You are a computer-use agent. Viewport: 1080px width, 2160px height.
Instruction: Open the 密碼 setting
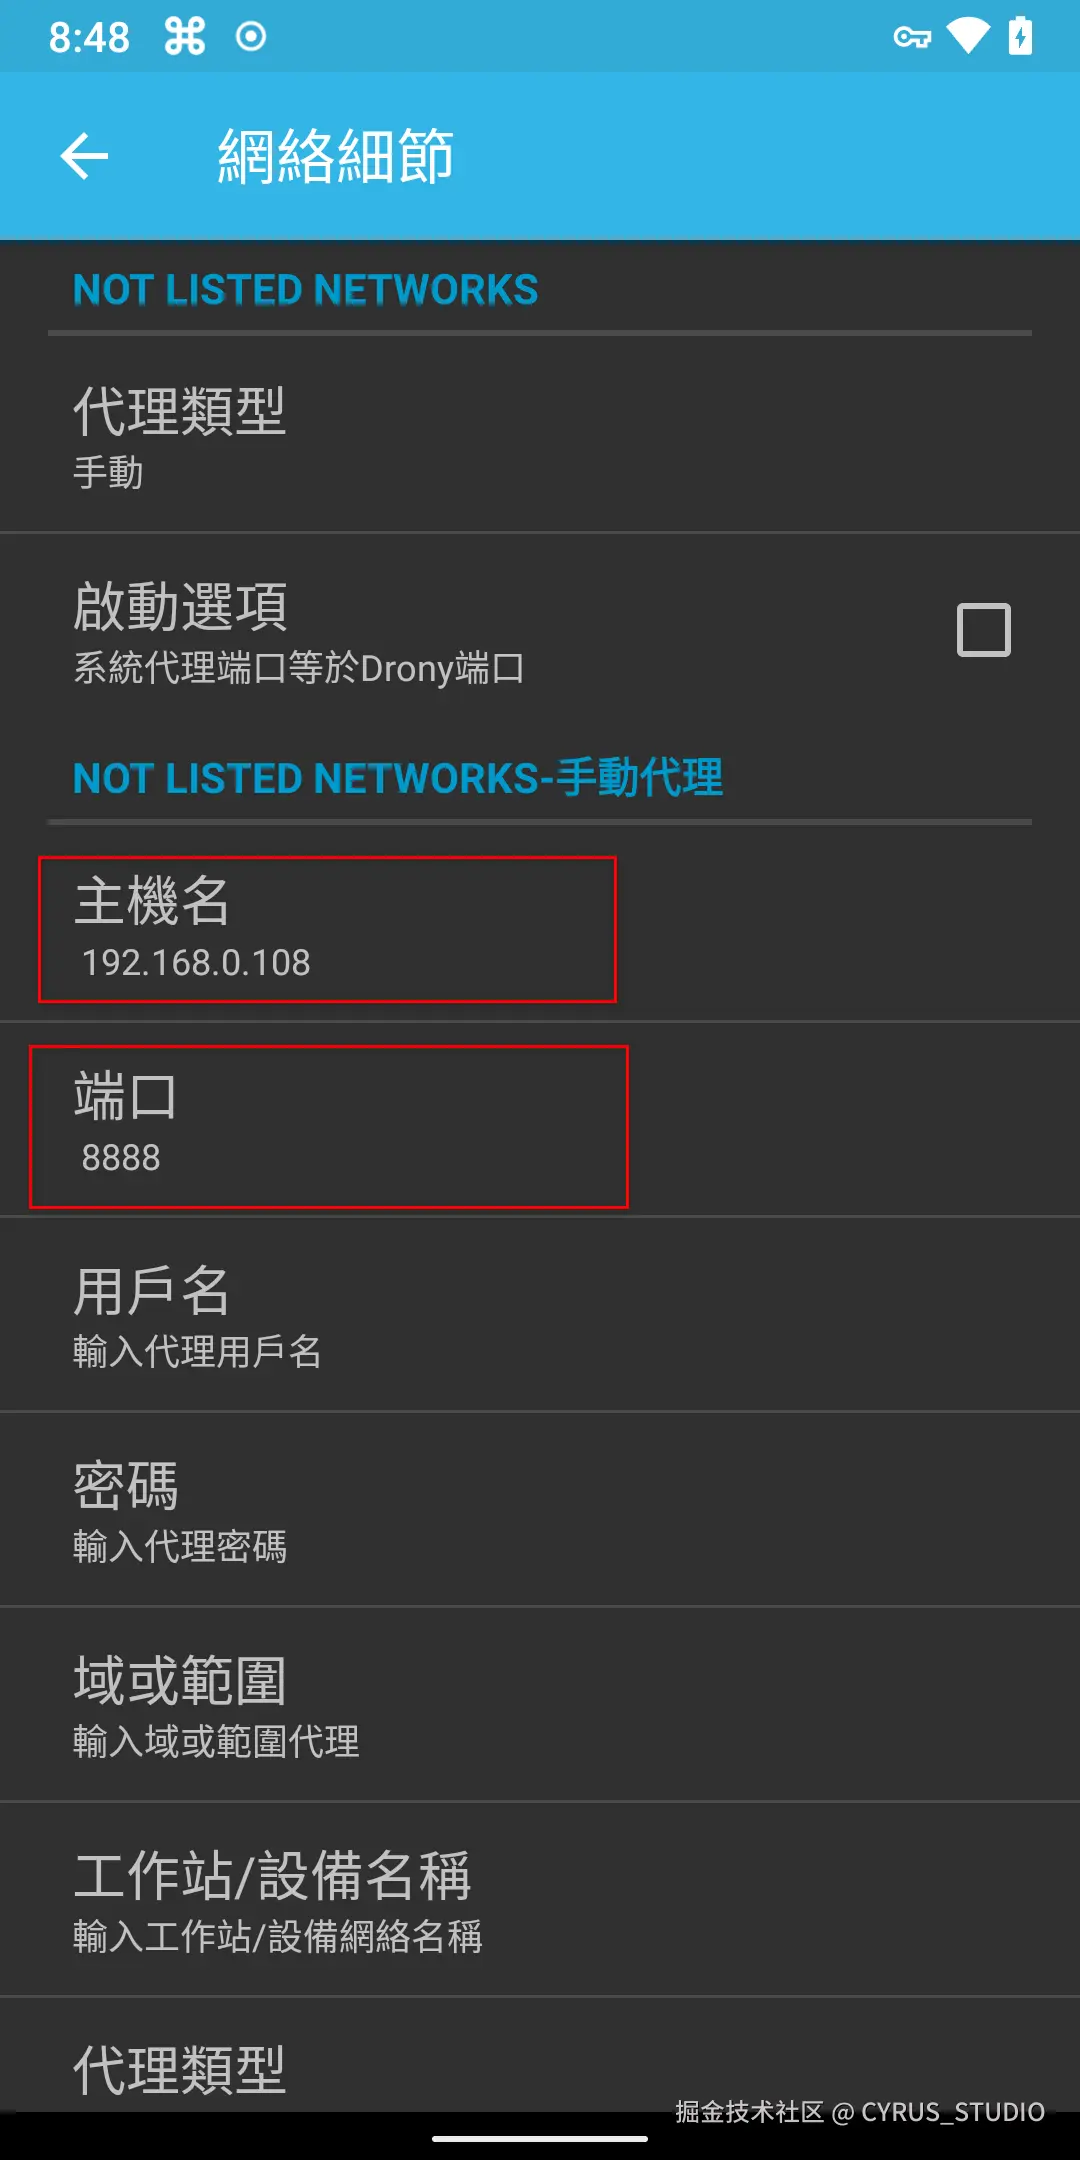[540, 1510]
